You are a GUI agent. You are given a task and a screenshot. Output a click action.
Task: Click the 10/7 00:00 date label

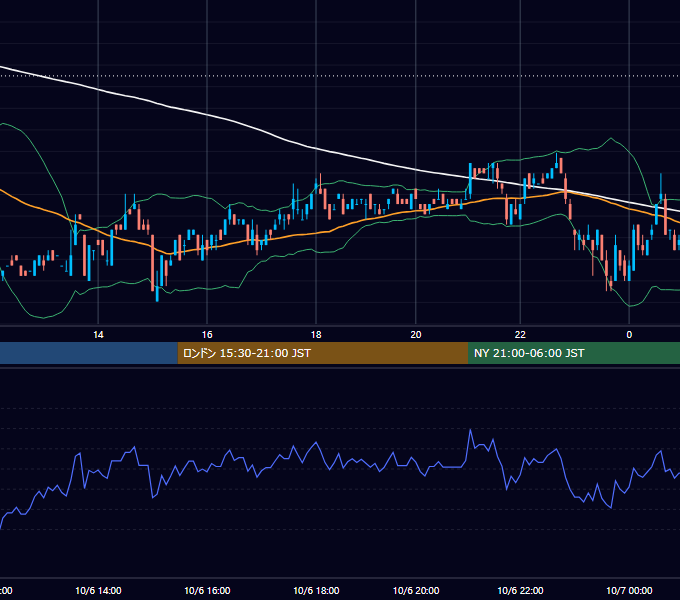coord(629,590)
